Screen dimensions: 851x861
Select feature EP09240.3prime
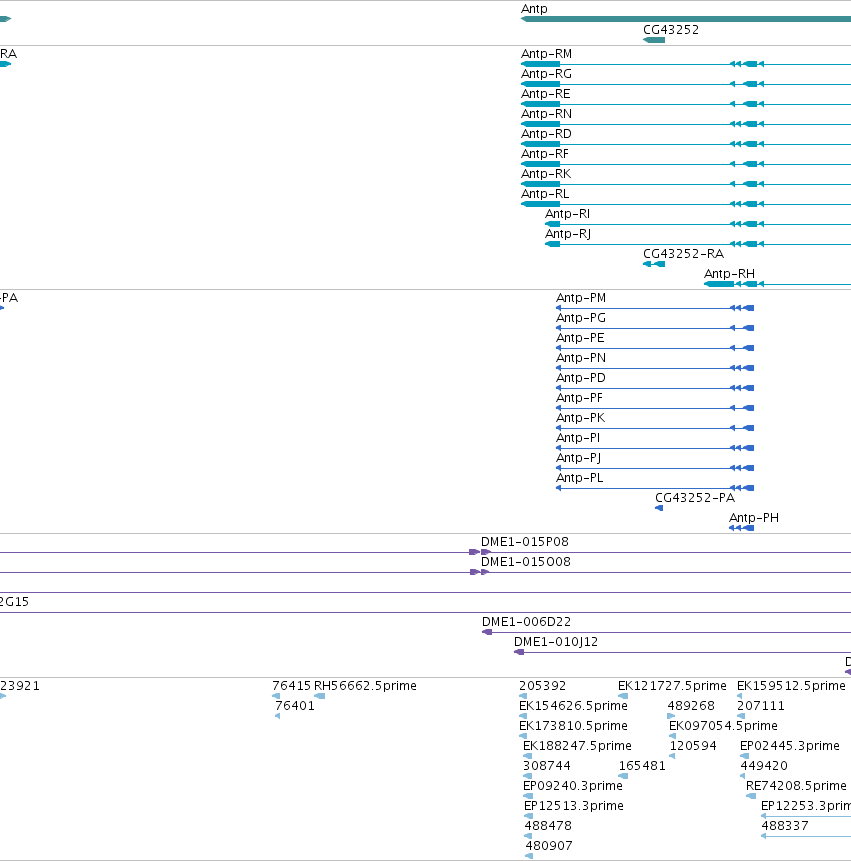click(x=573, y=786)
